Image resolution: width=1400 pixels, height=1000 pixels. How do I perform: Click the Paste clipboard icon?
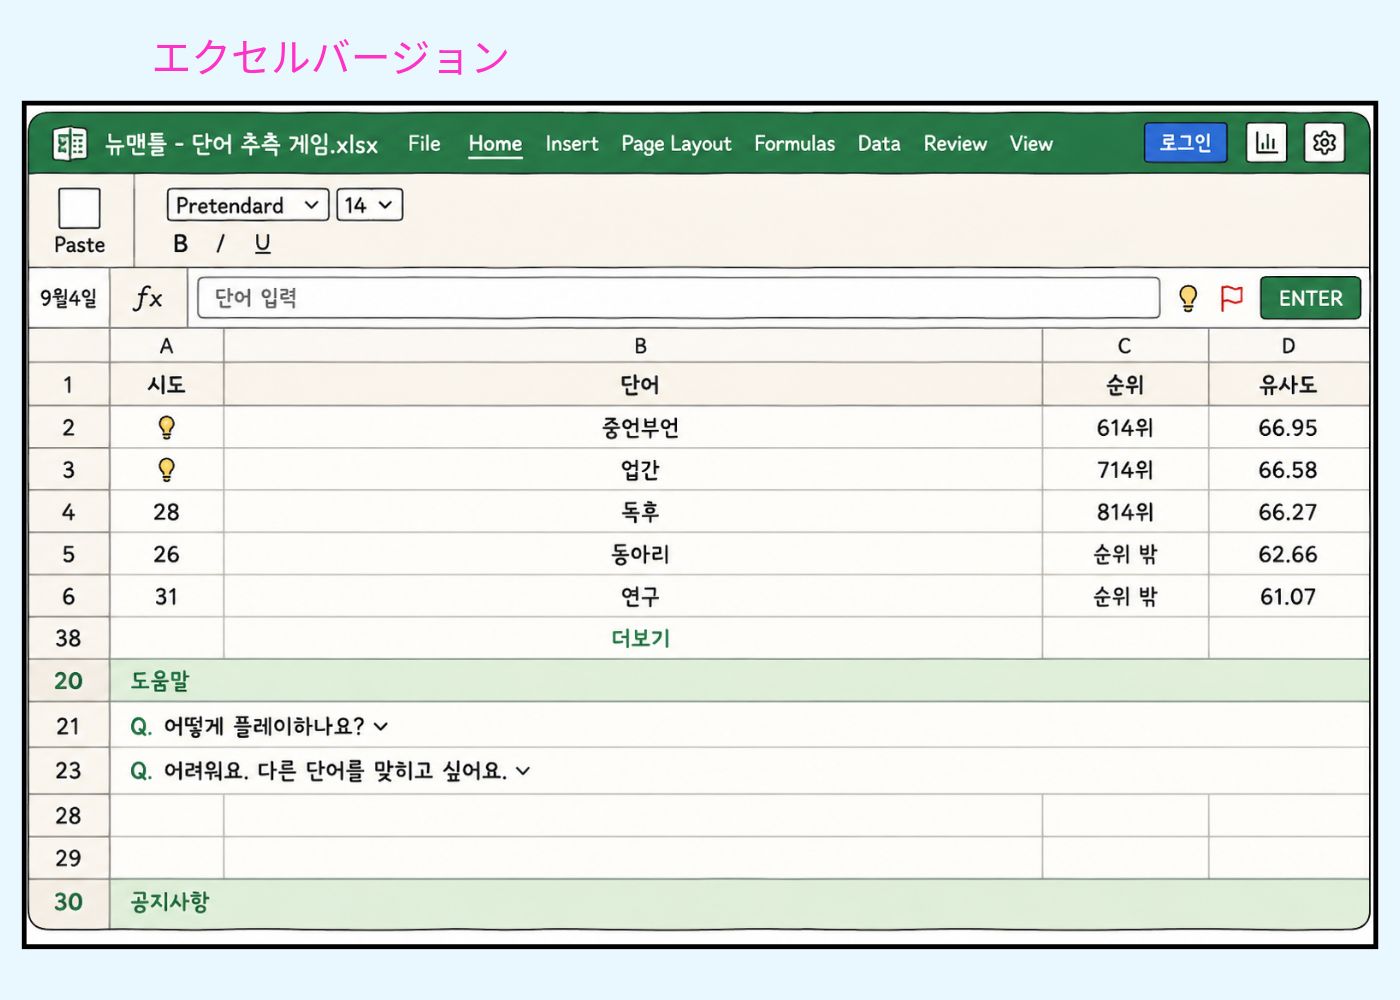(79, 209)
